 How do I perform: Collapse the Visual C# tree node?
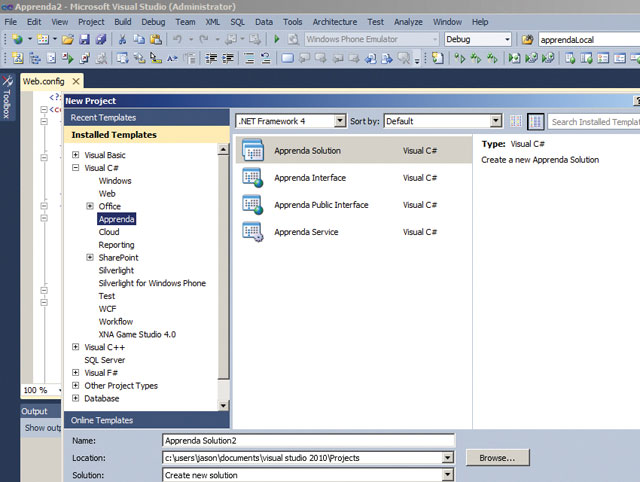[x=76, y=167]
